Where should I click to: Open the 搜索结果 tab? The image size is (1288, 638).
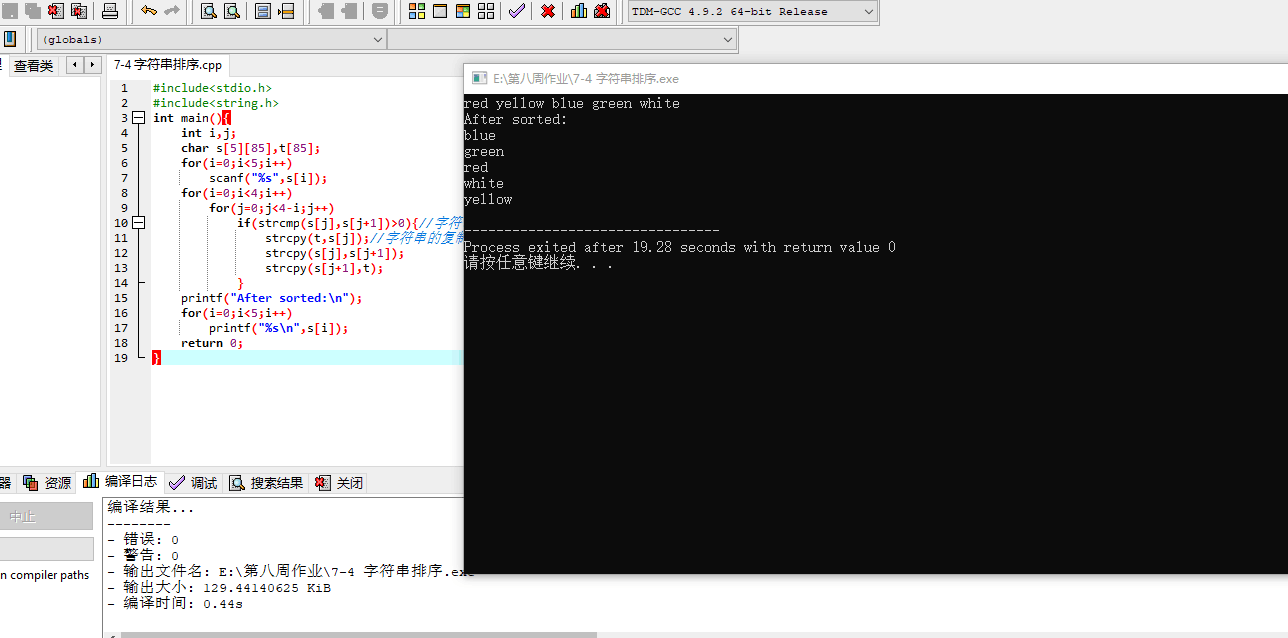(266, 483)
